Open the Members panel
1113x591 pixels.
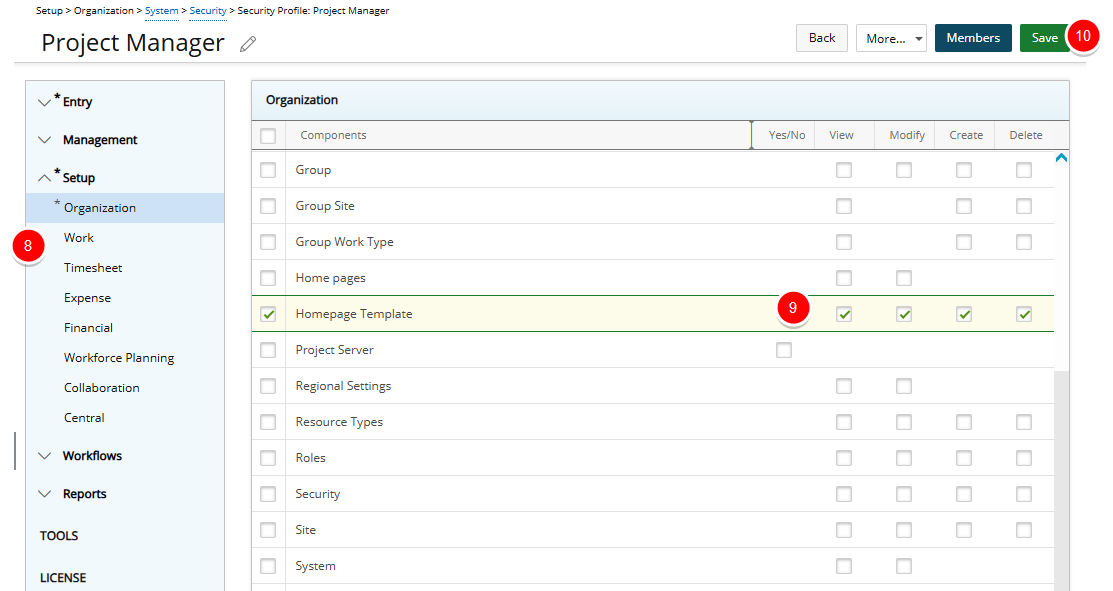[972, 37]
